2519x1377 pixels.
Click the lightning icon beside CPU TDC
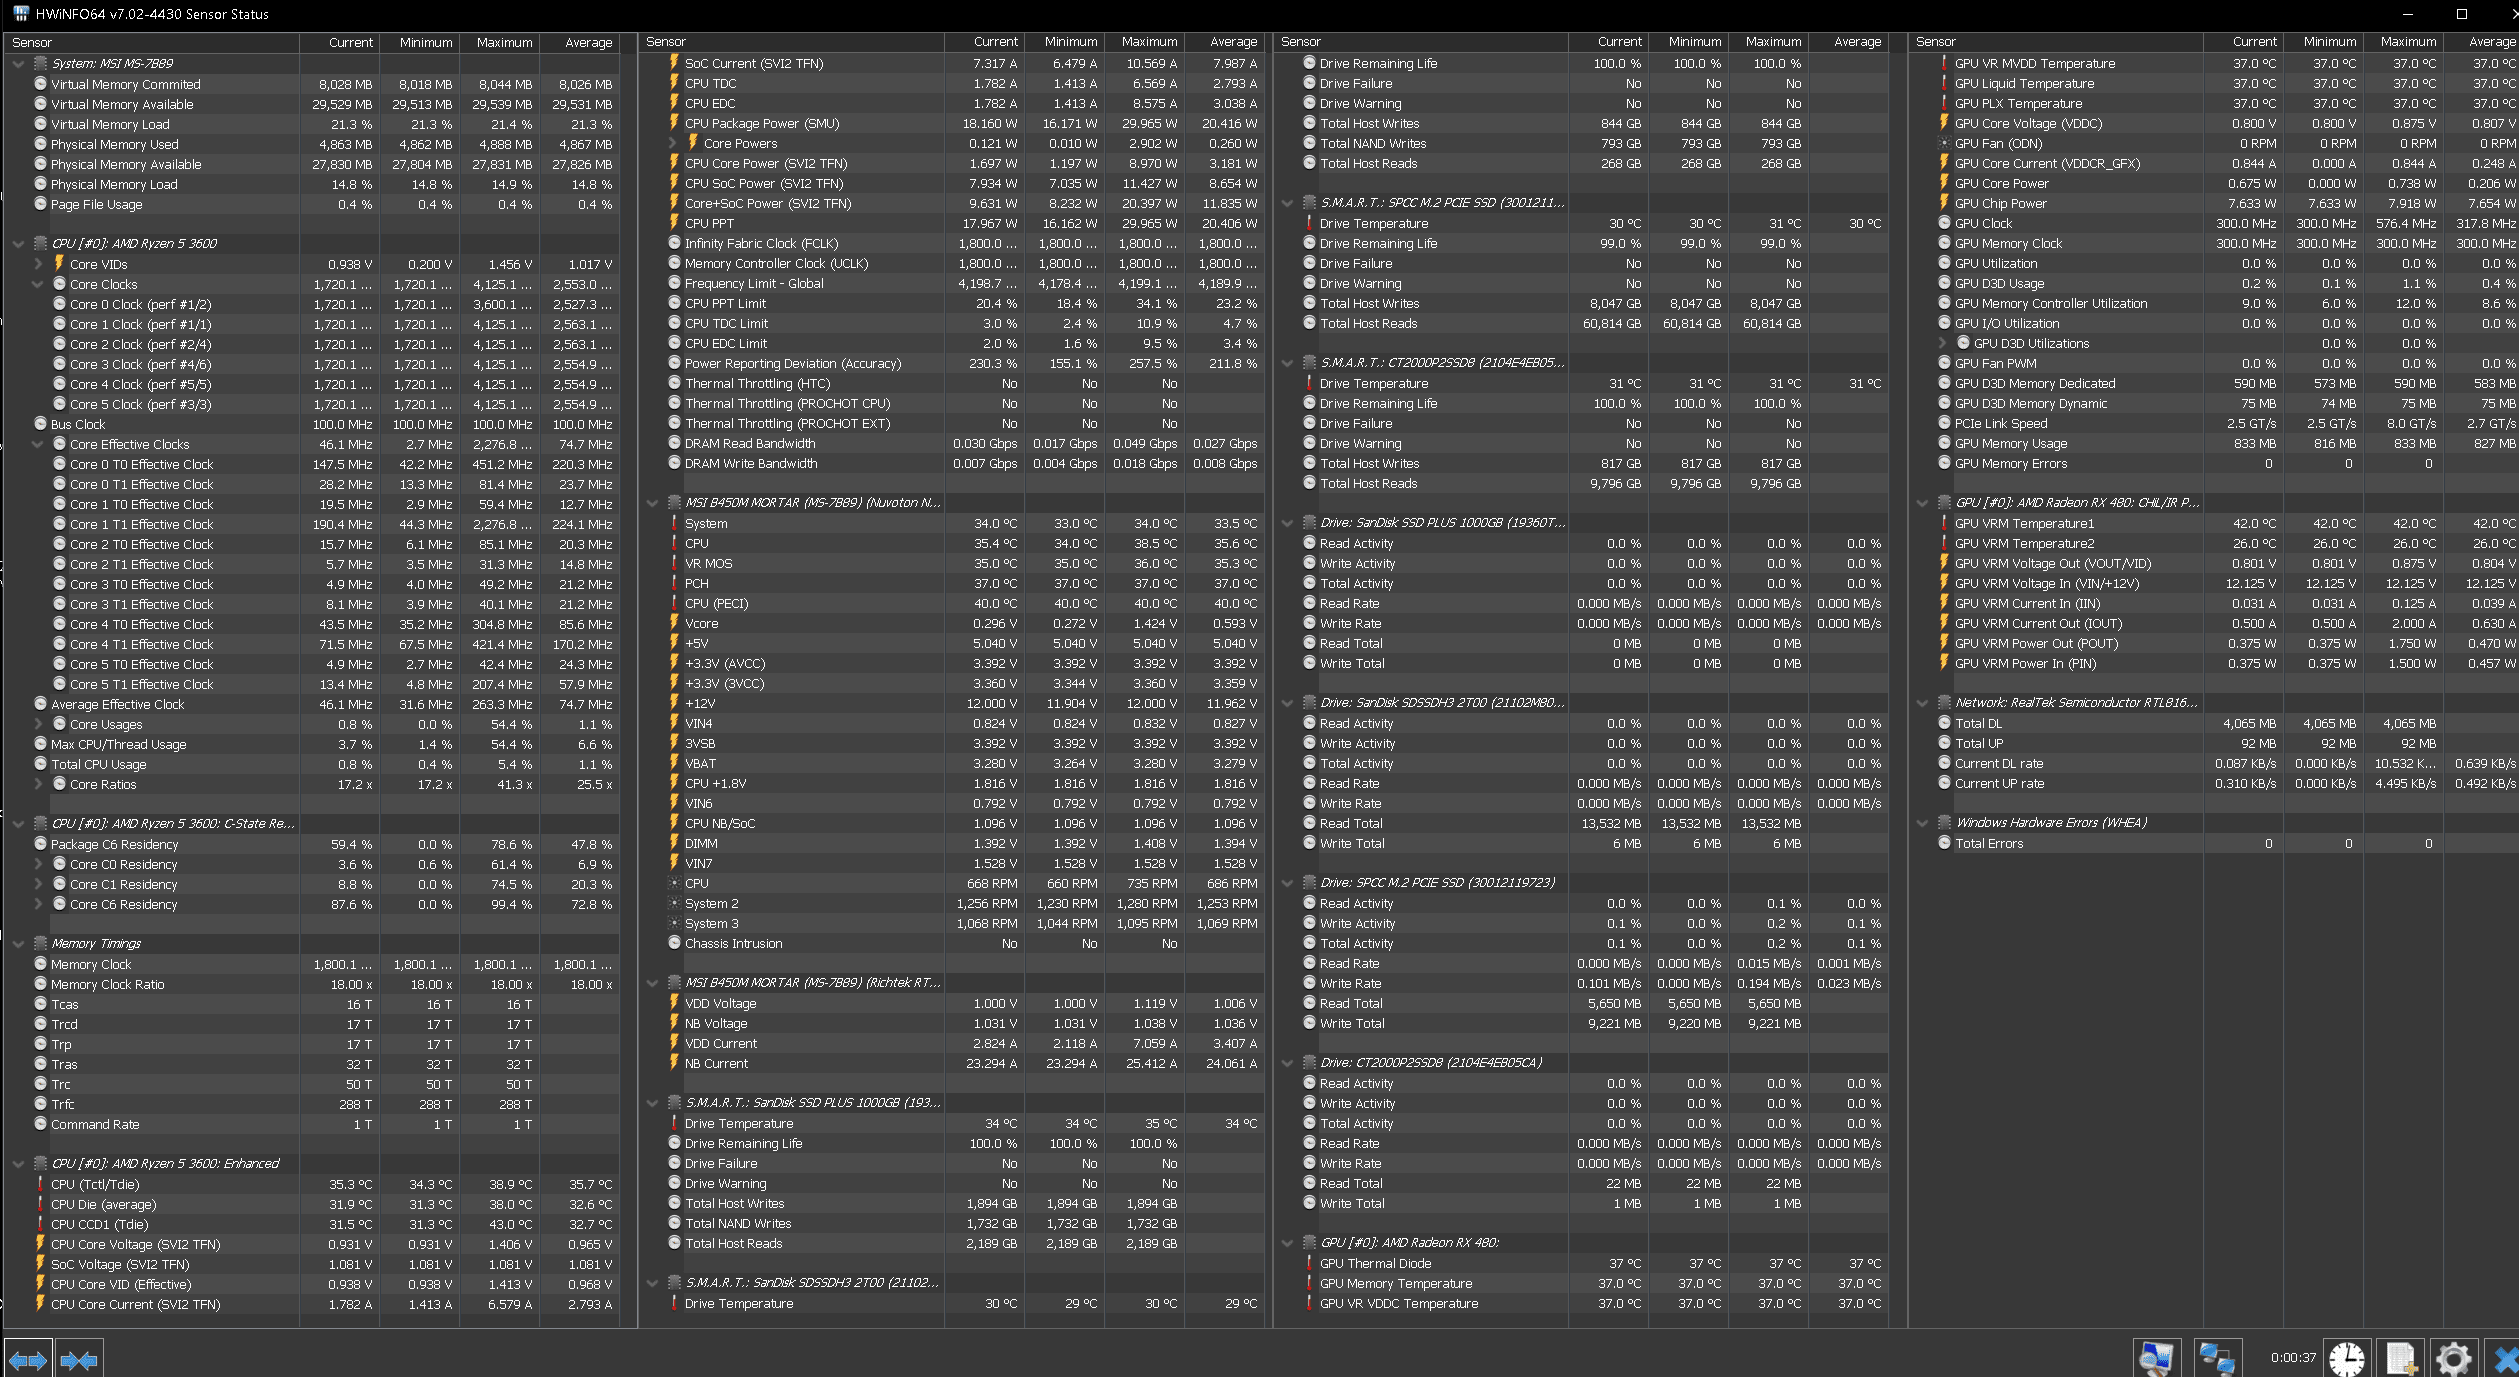click(x=675, y=84)
